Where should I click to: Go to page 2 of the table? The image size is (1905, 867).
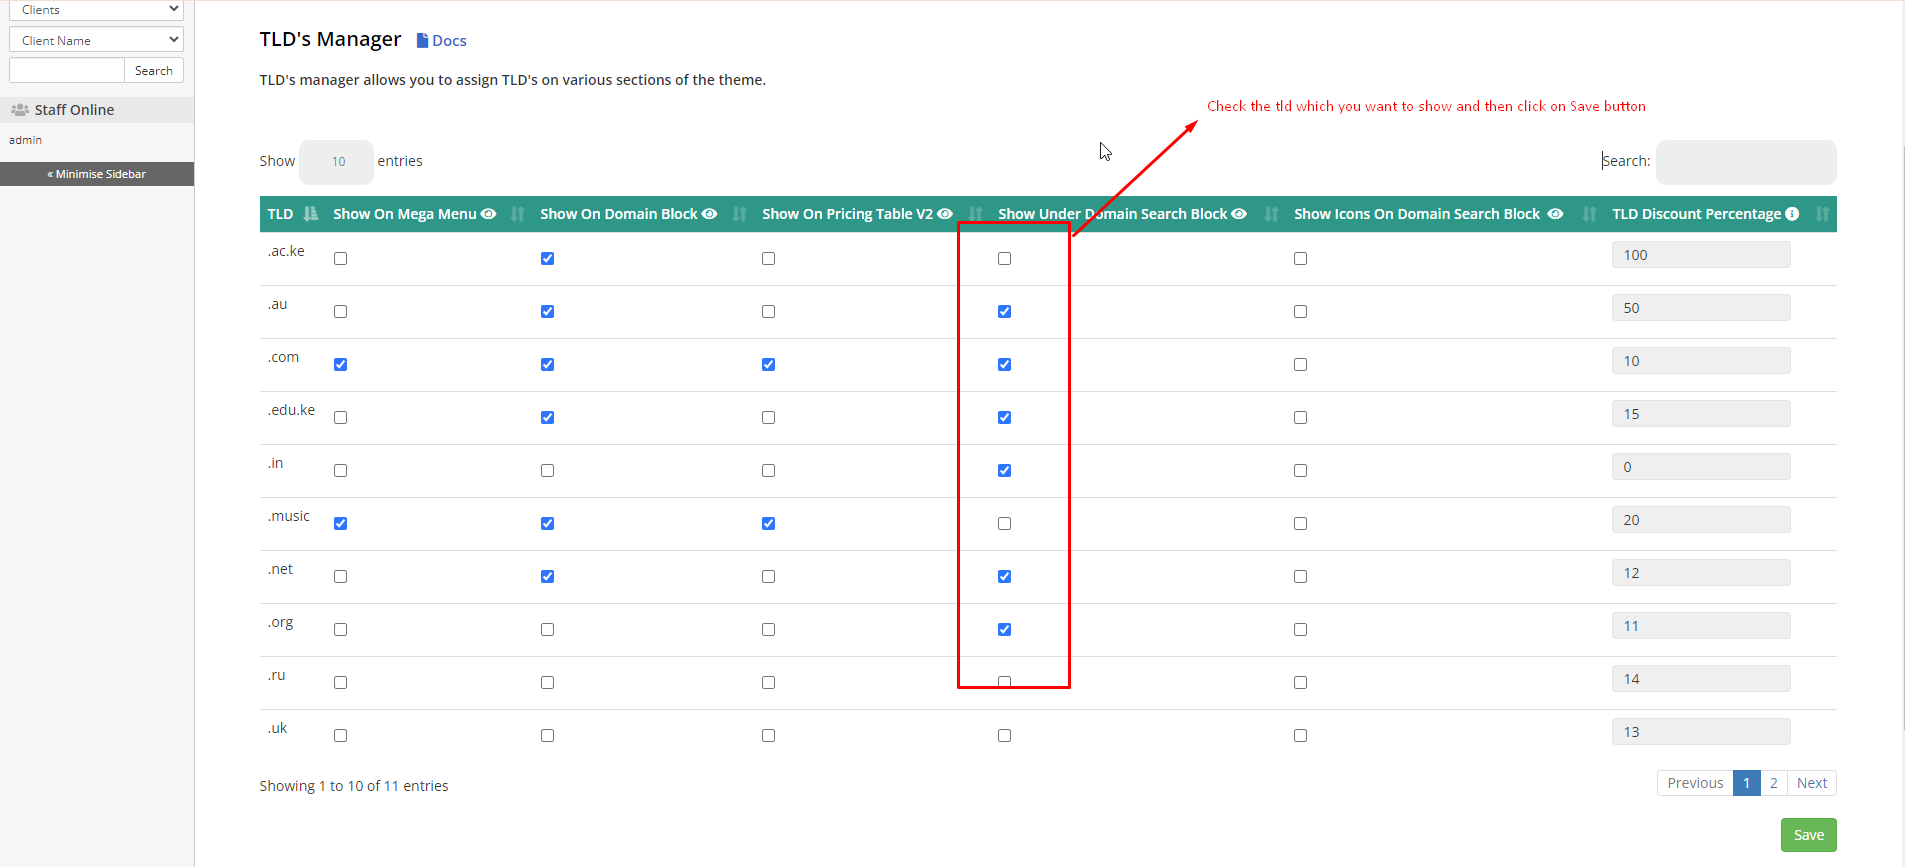(x=1773, y=783)
